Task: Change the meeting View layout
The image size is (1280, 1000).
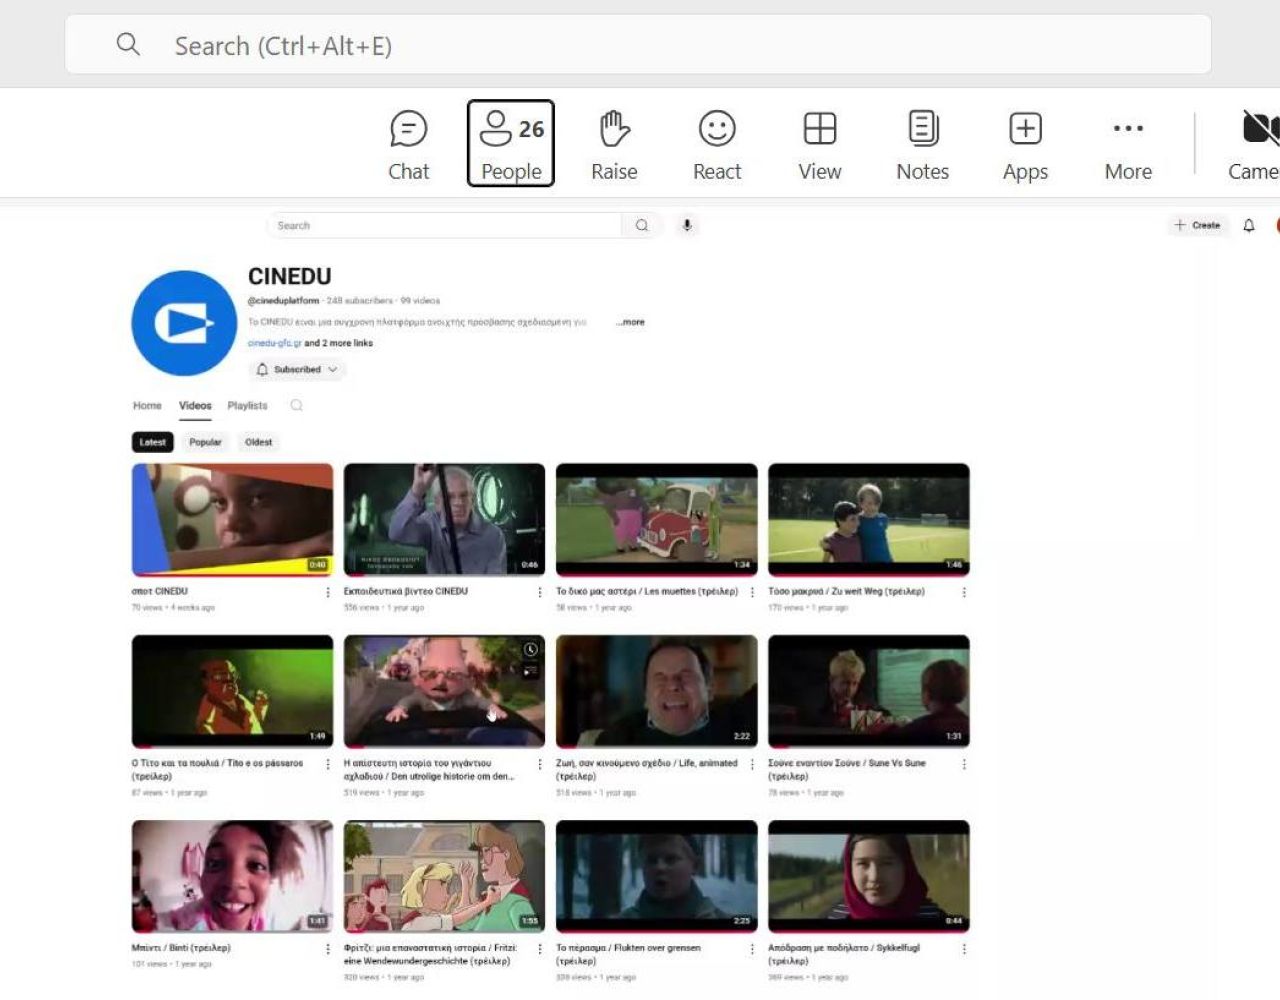Action: (x=819, y=145)
